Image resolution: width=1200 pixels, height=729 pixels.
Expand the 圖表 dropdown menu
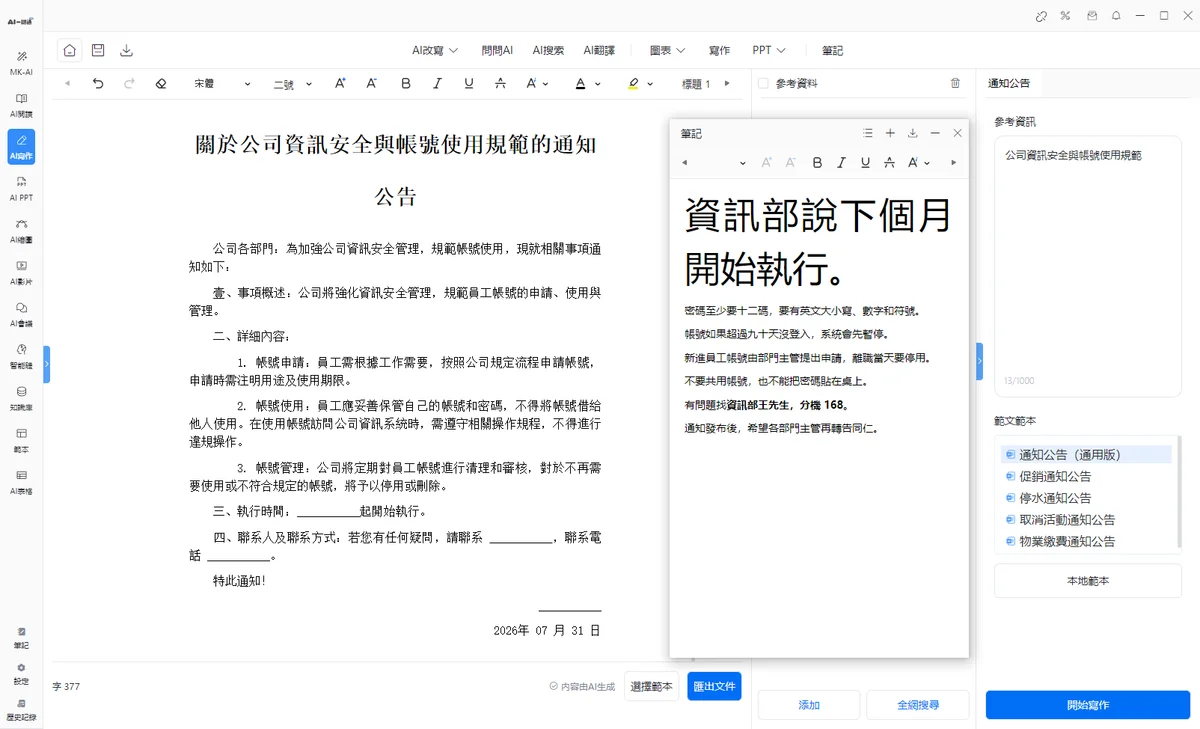coord(668,50)
